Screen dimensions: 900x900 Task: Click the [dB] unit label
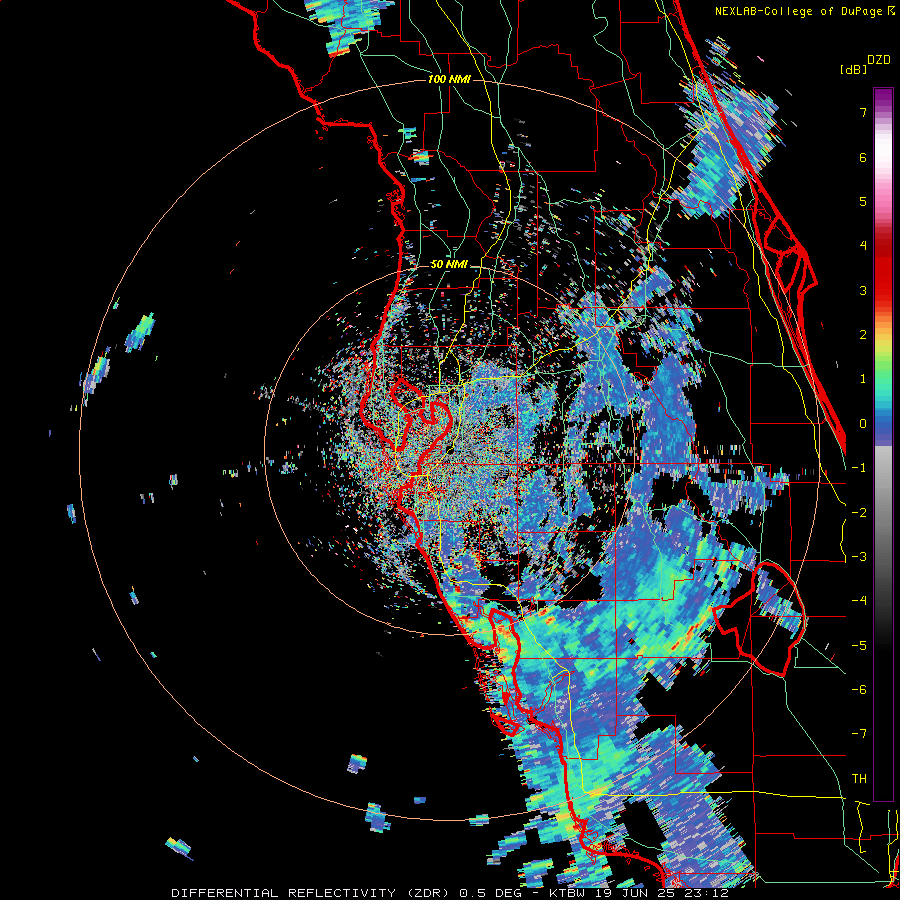[853, 70]
